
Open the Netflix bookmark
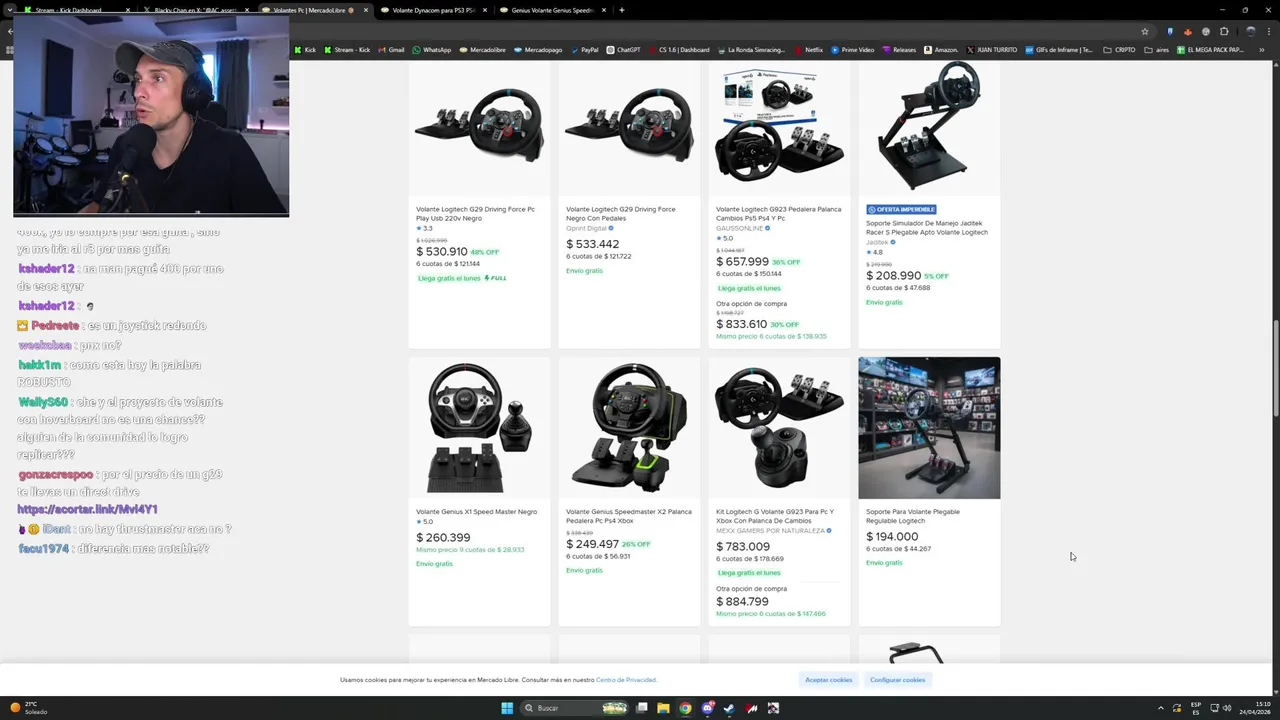pos(808,50)
